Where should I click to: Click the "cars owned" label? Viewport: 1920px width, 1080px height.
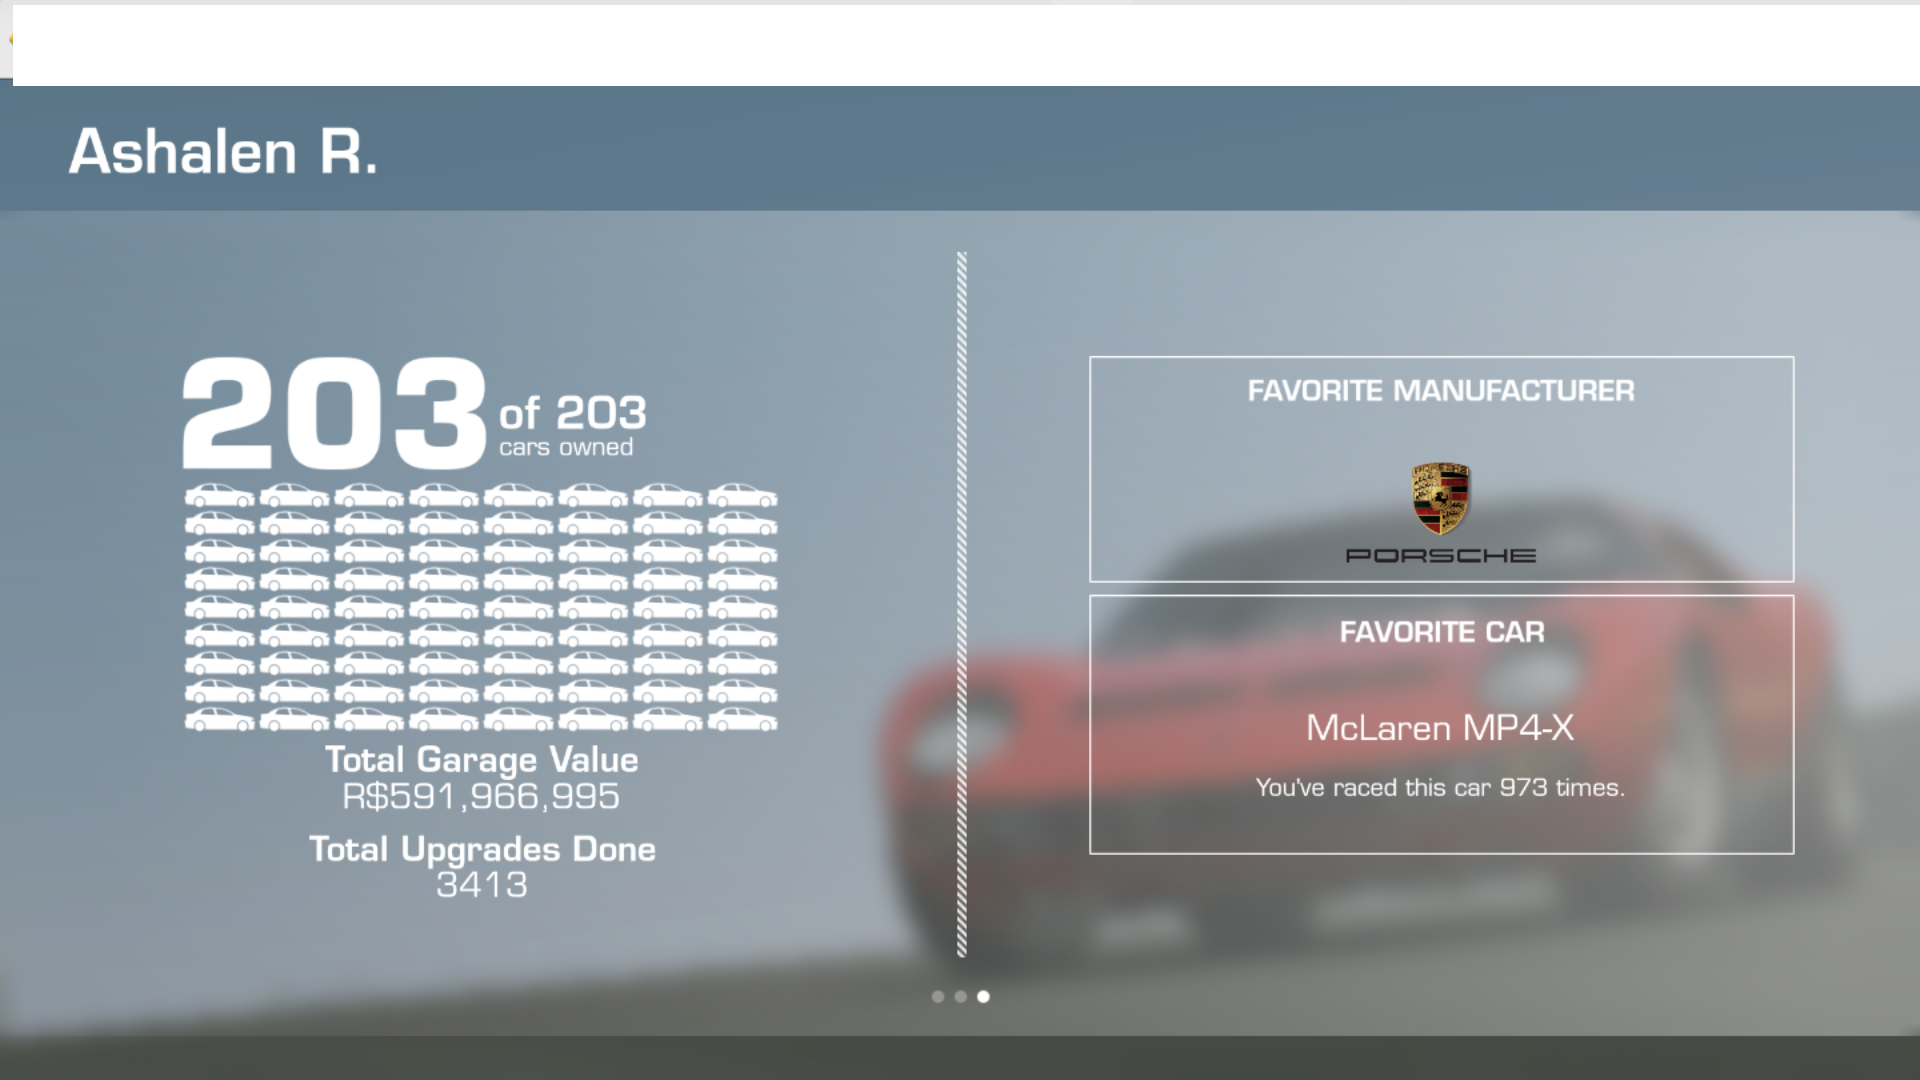(566, 447)
